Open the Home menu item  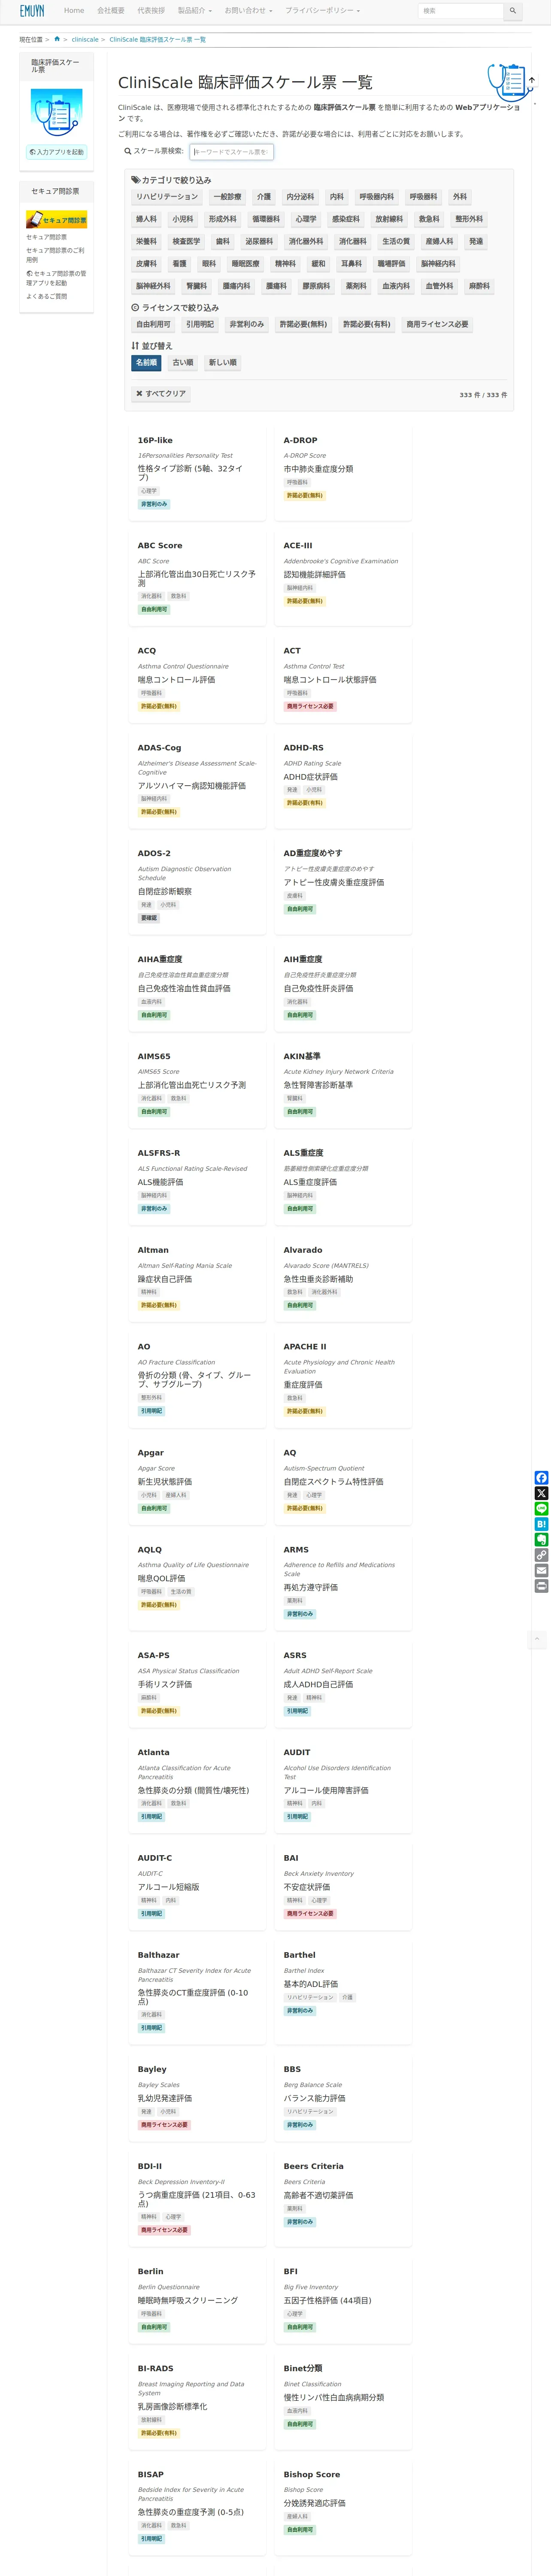(74, 11)
